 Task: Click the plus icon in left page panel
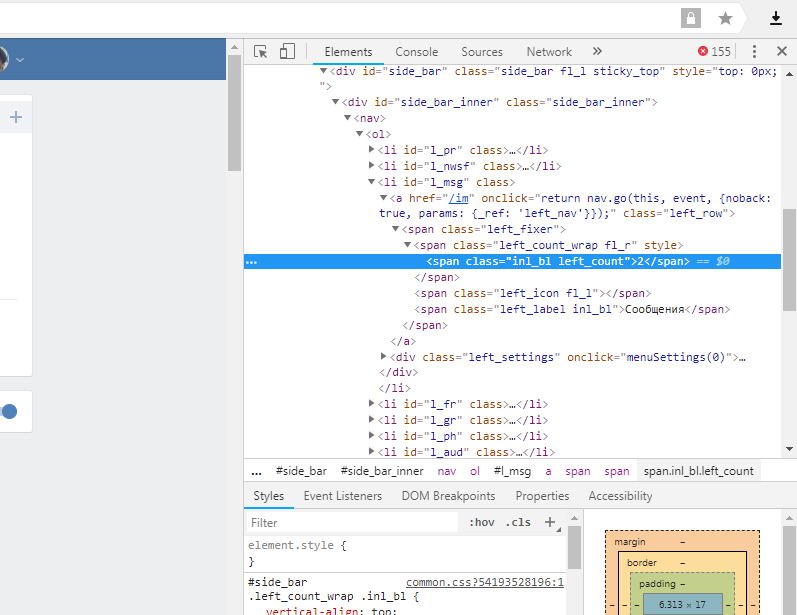[16, 117]
